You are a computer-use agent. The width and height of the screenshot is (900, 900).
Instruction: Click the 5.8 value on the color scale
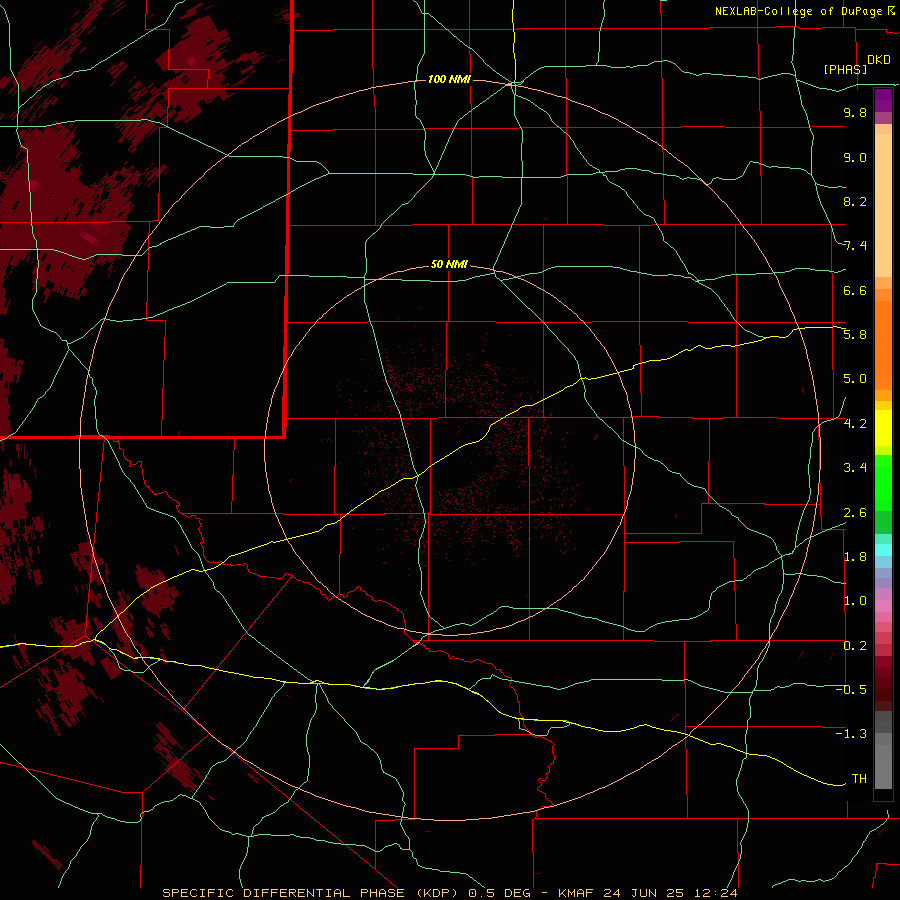(x=855, y=335)
